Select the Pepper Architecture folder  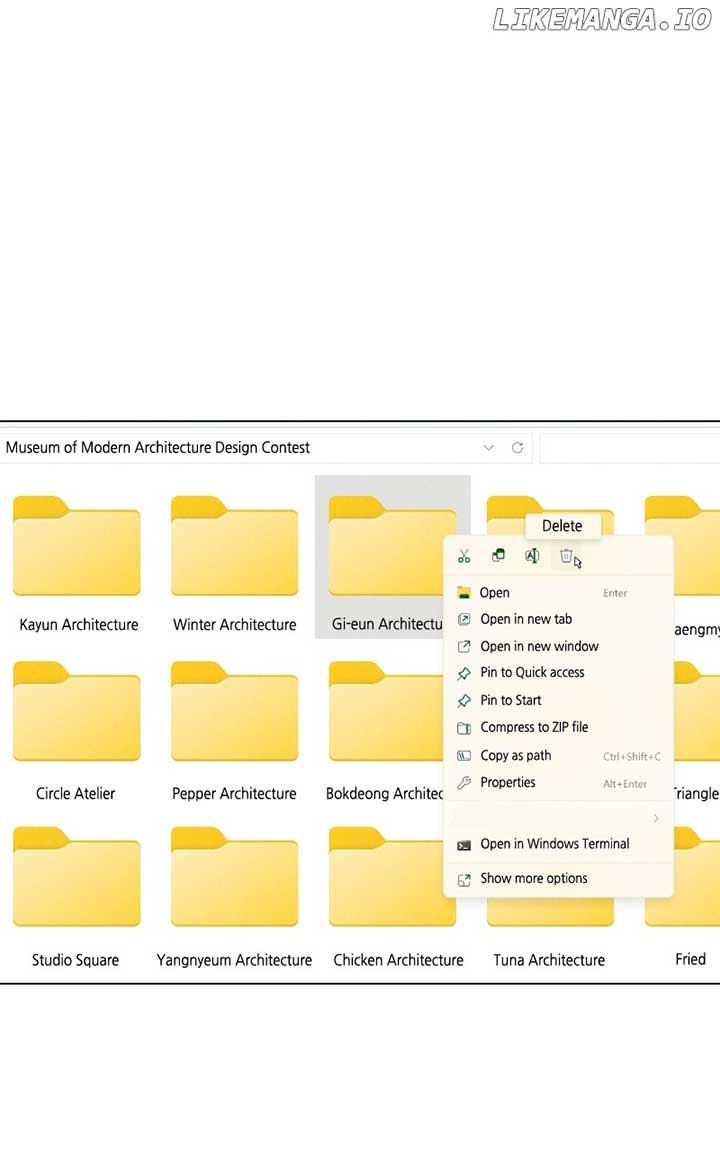(234, 714)
